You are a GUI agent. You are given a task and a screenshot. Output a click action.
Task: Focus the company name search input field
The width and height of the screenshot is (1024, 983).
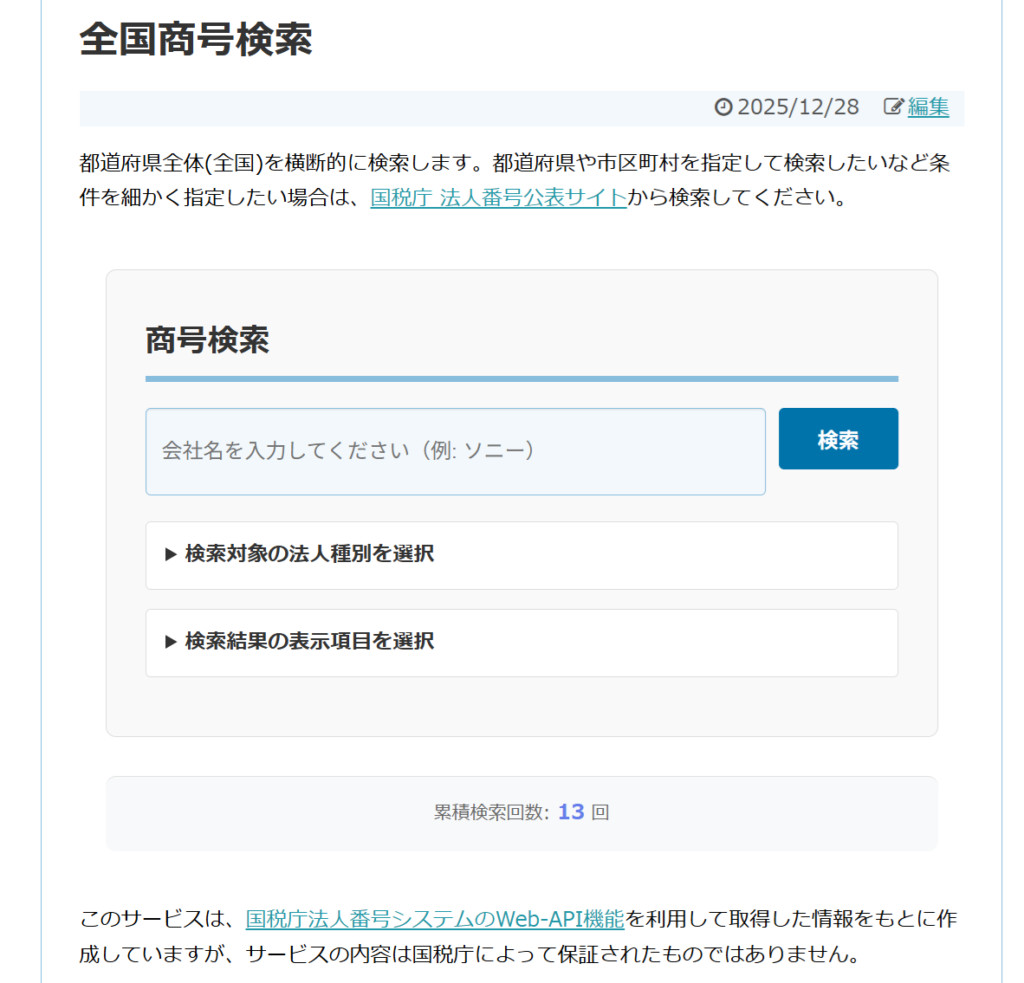455,451
